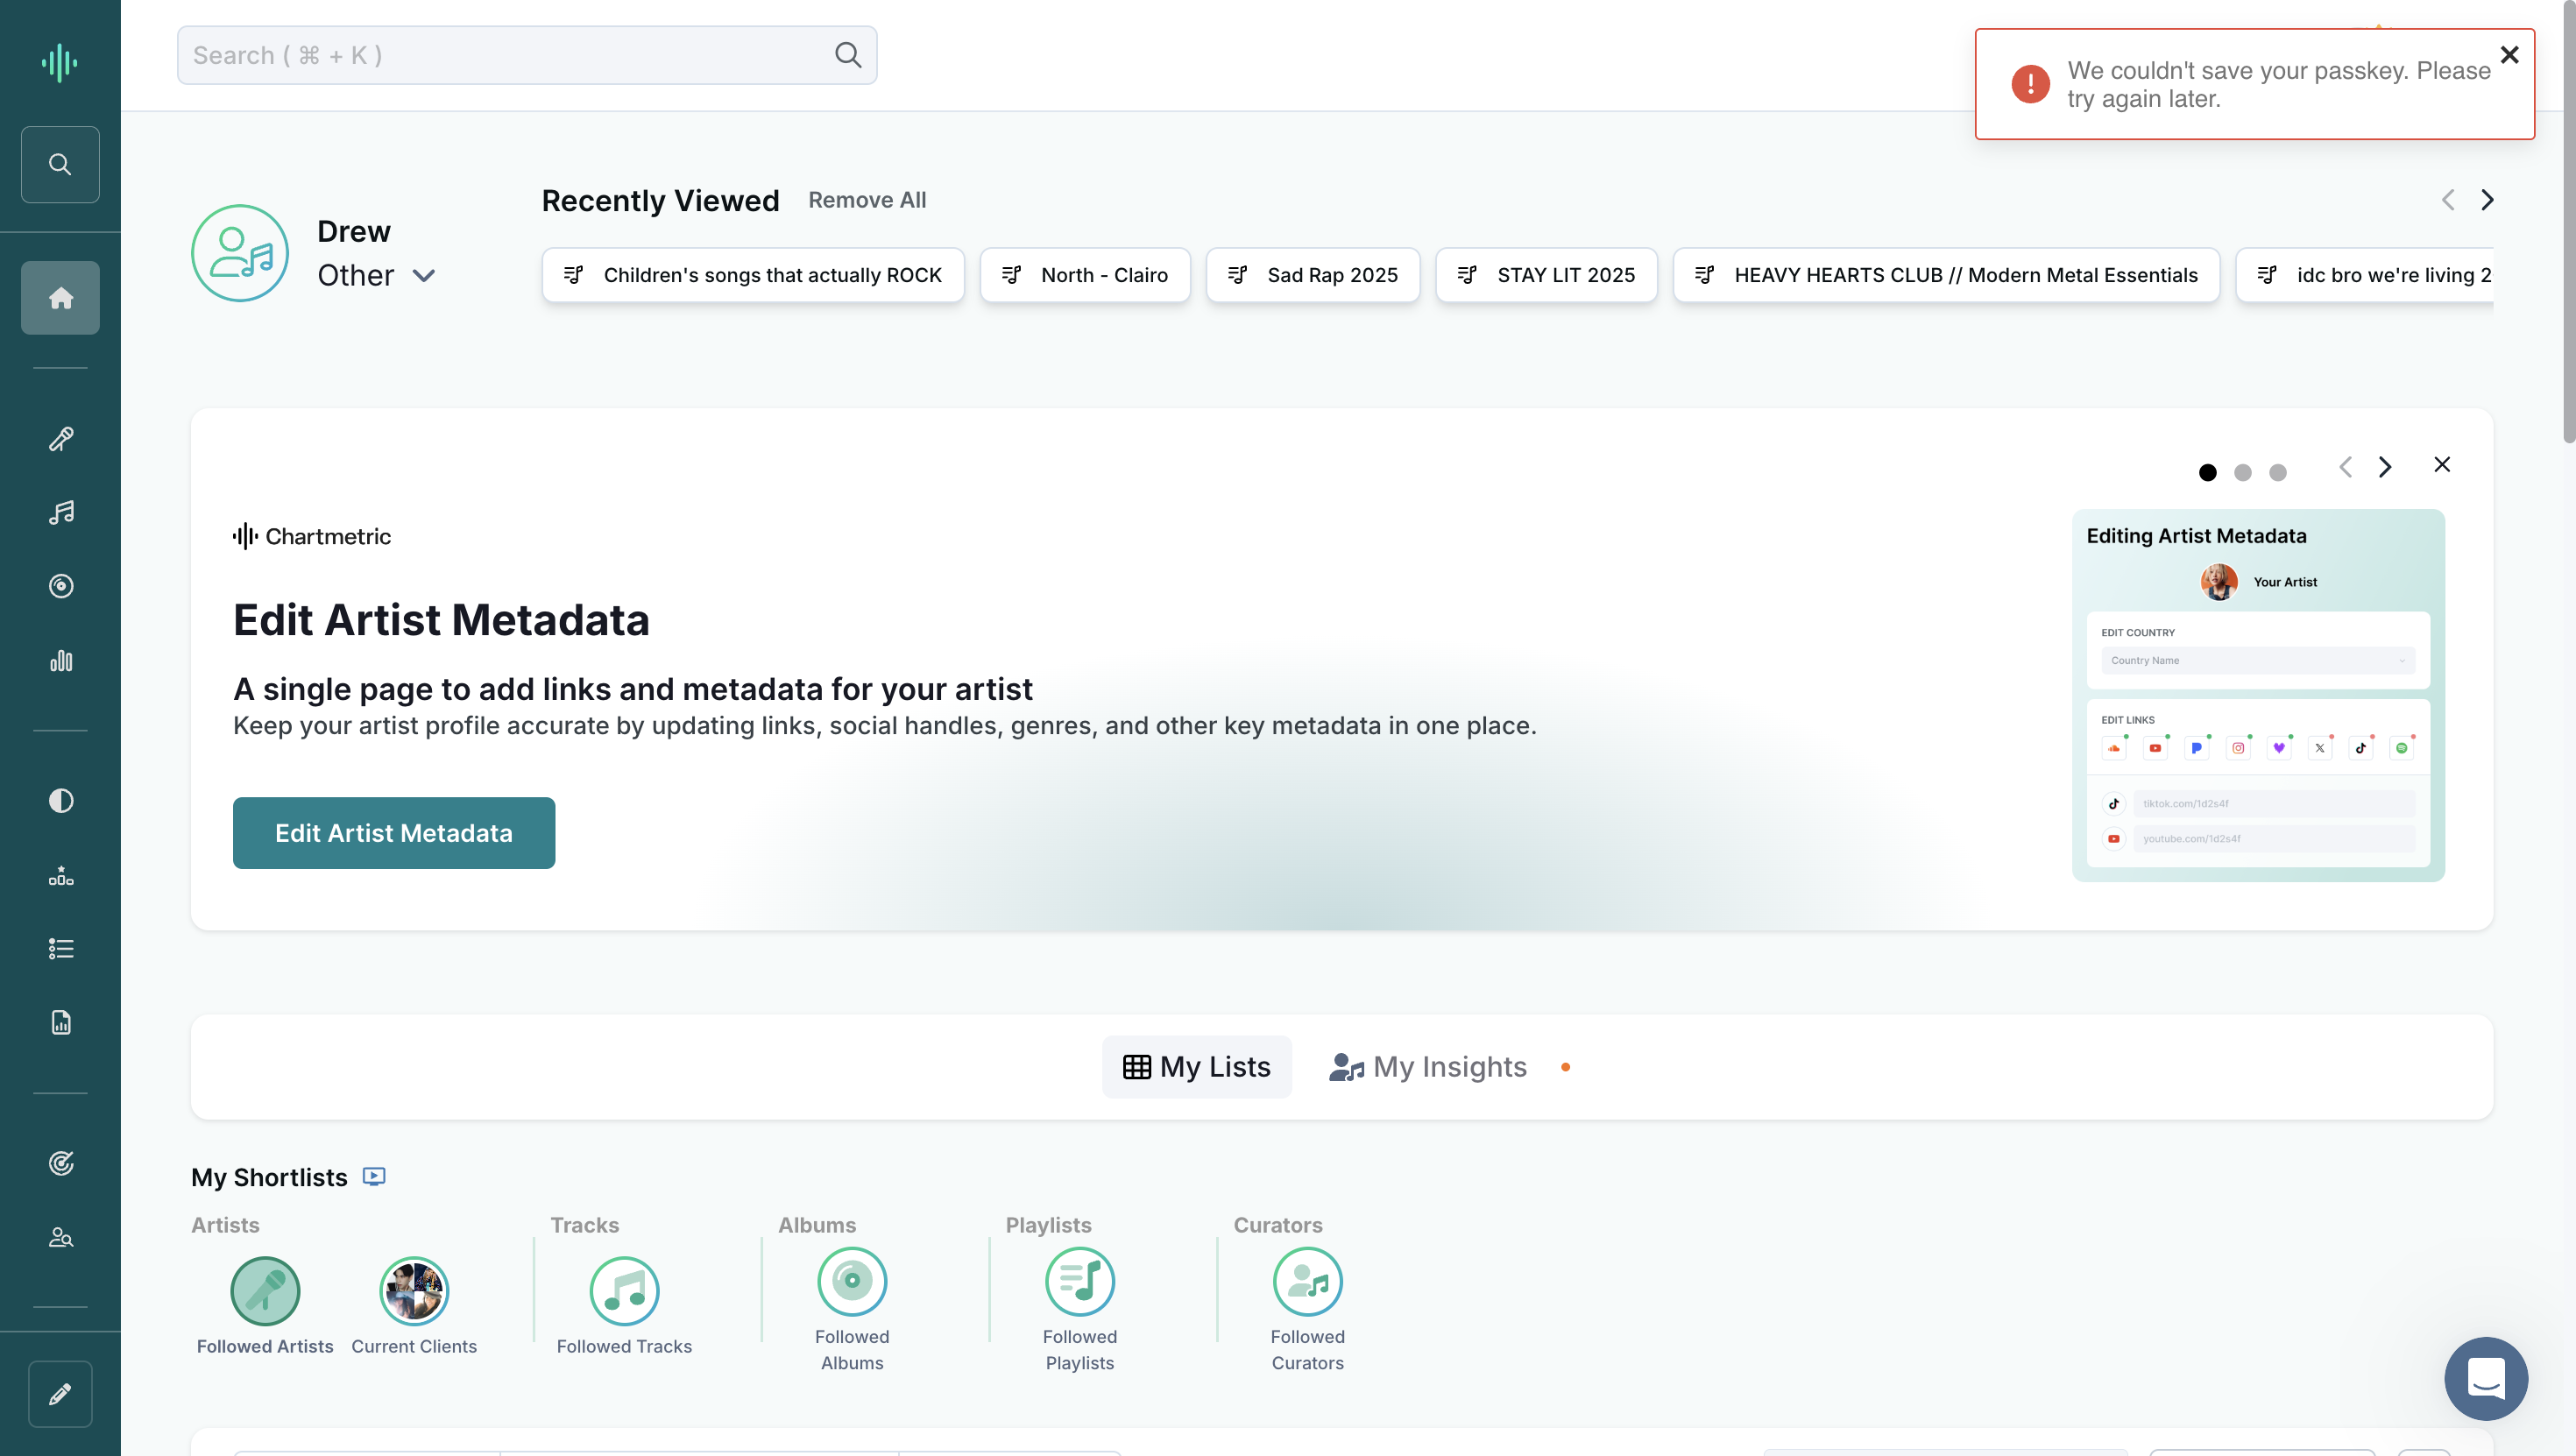Click the My Shortlists video tutorial icon
This screenshot has width=2576, height=1456.
[374, 1176]
